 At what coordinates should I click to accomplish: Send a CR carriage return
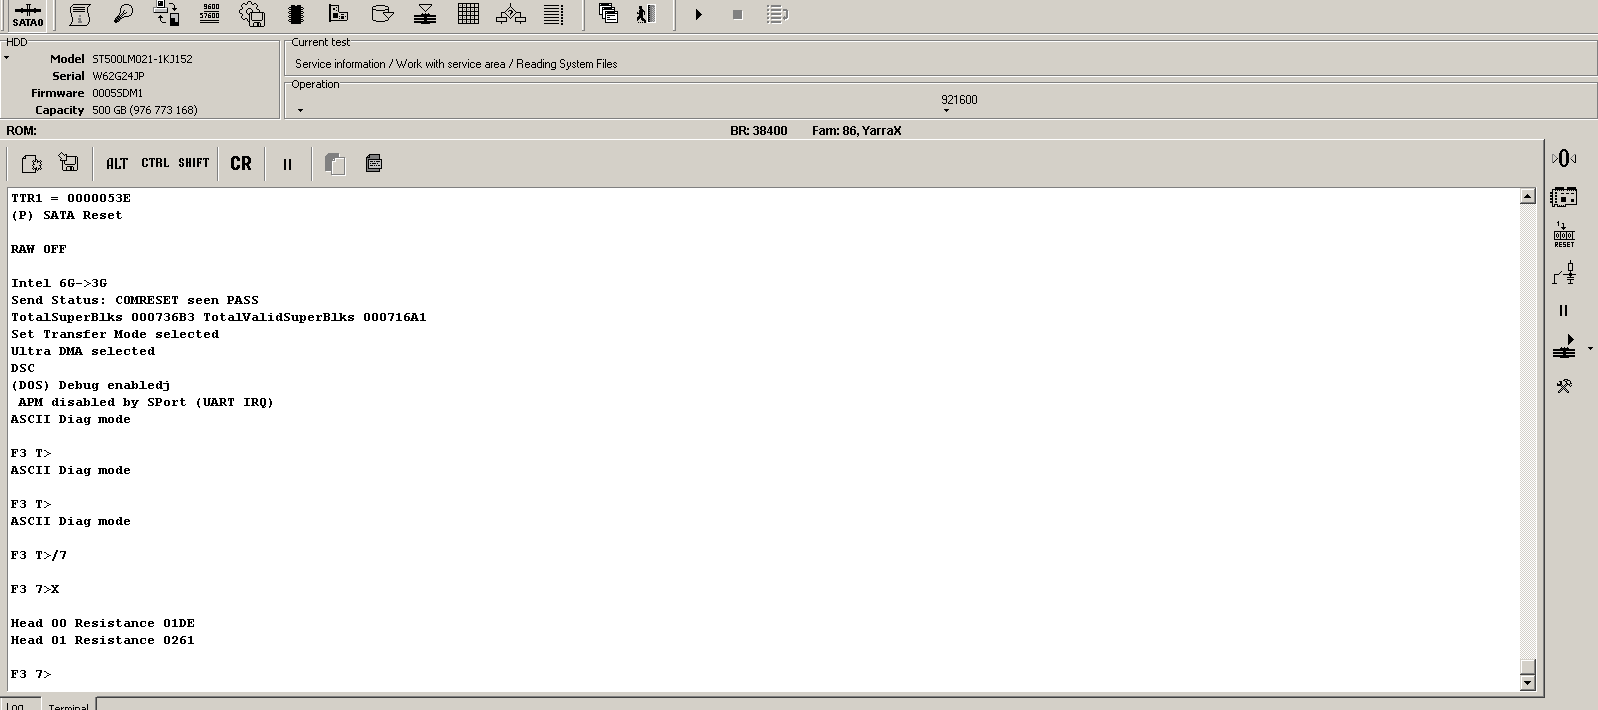(x=241, y=163)
